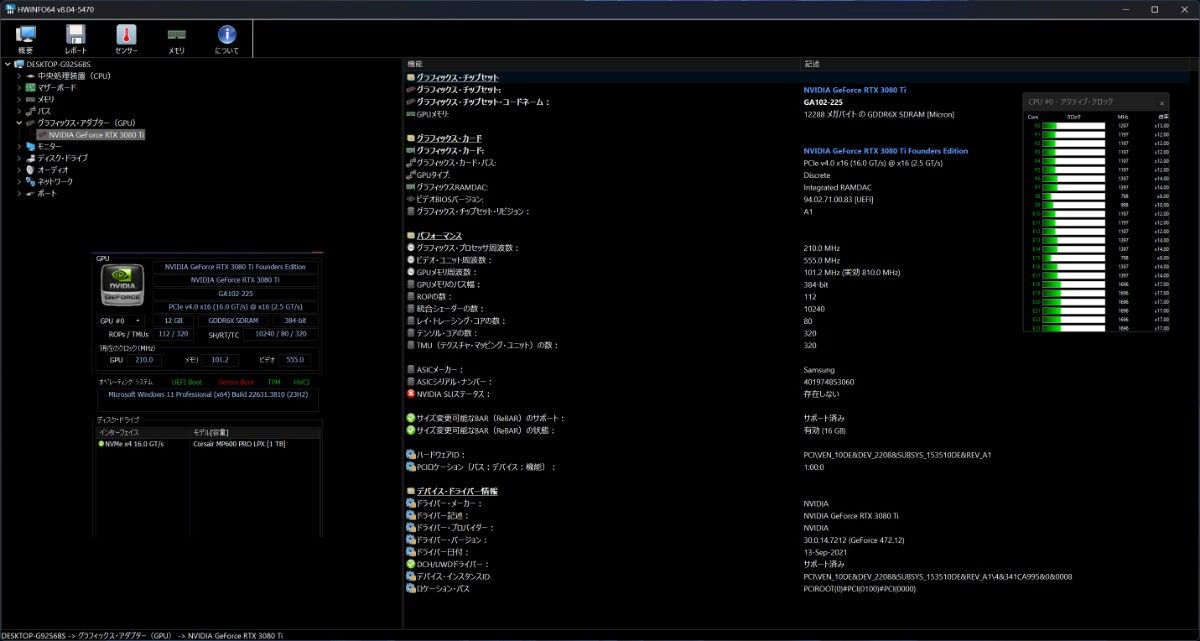Expand the モニター tree node
The height and width of the screenshot is (641, 1200).
click(x=19, y=146)
